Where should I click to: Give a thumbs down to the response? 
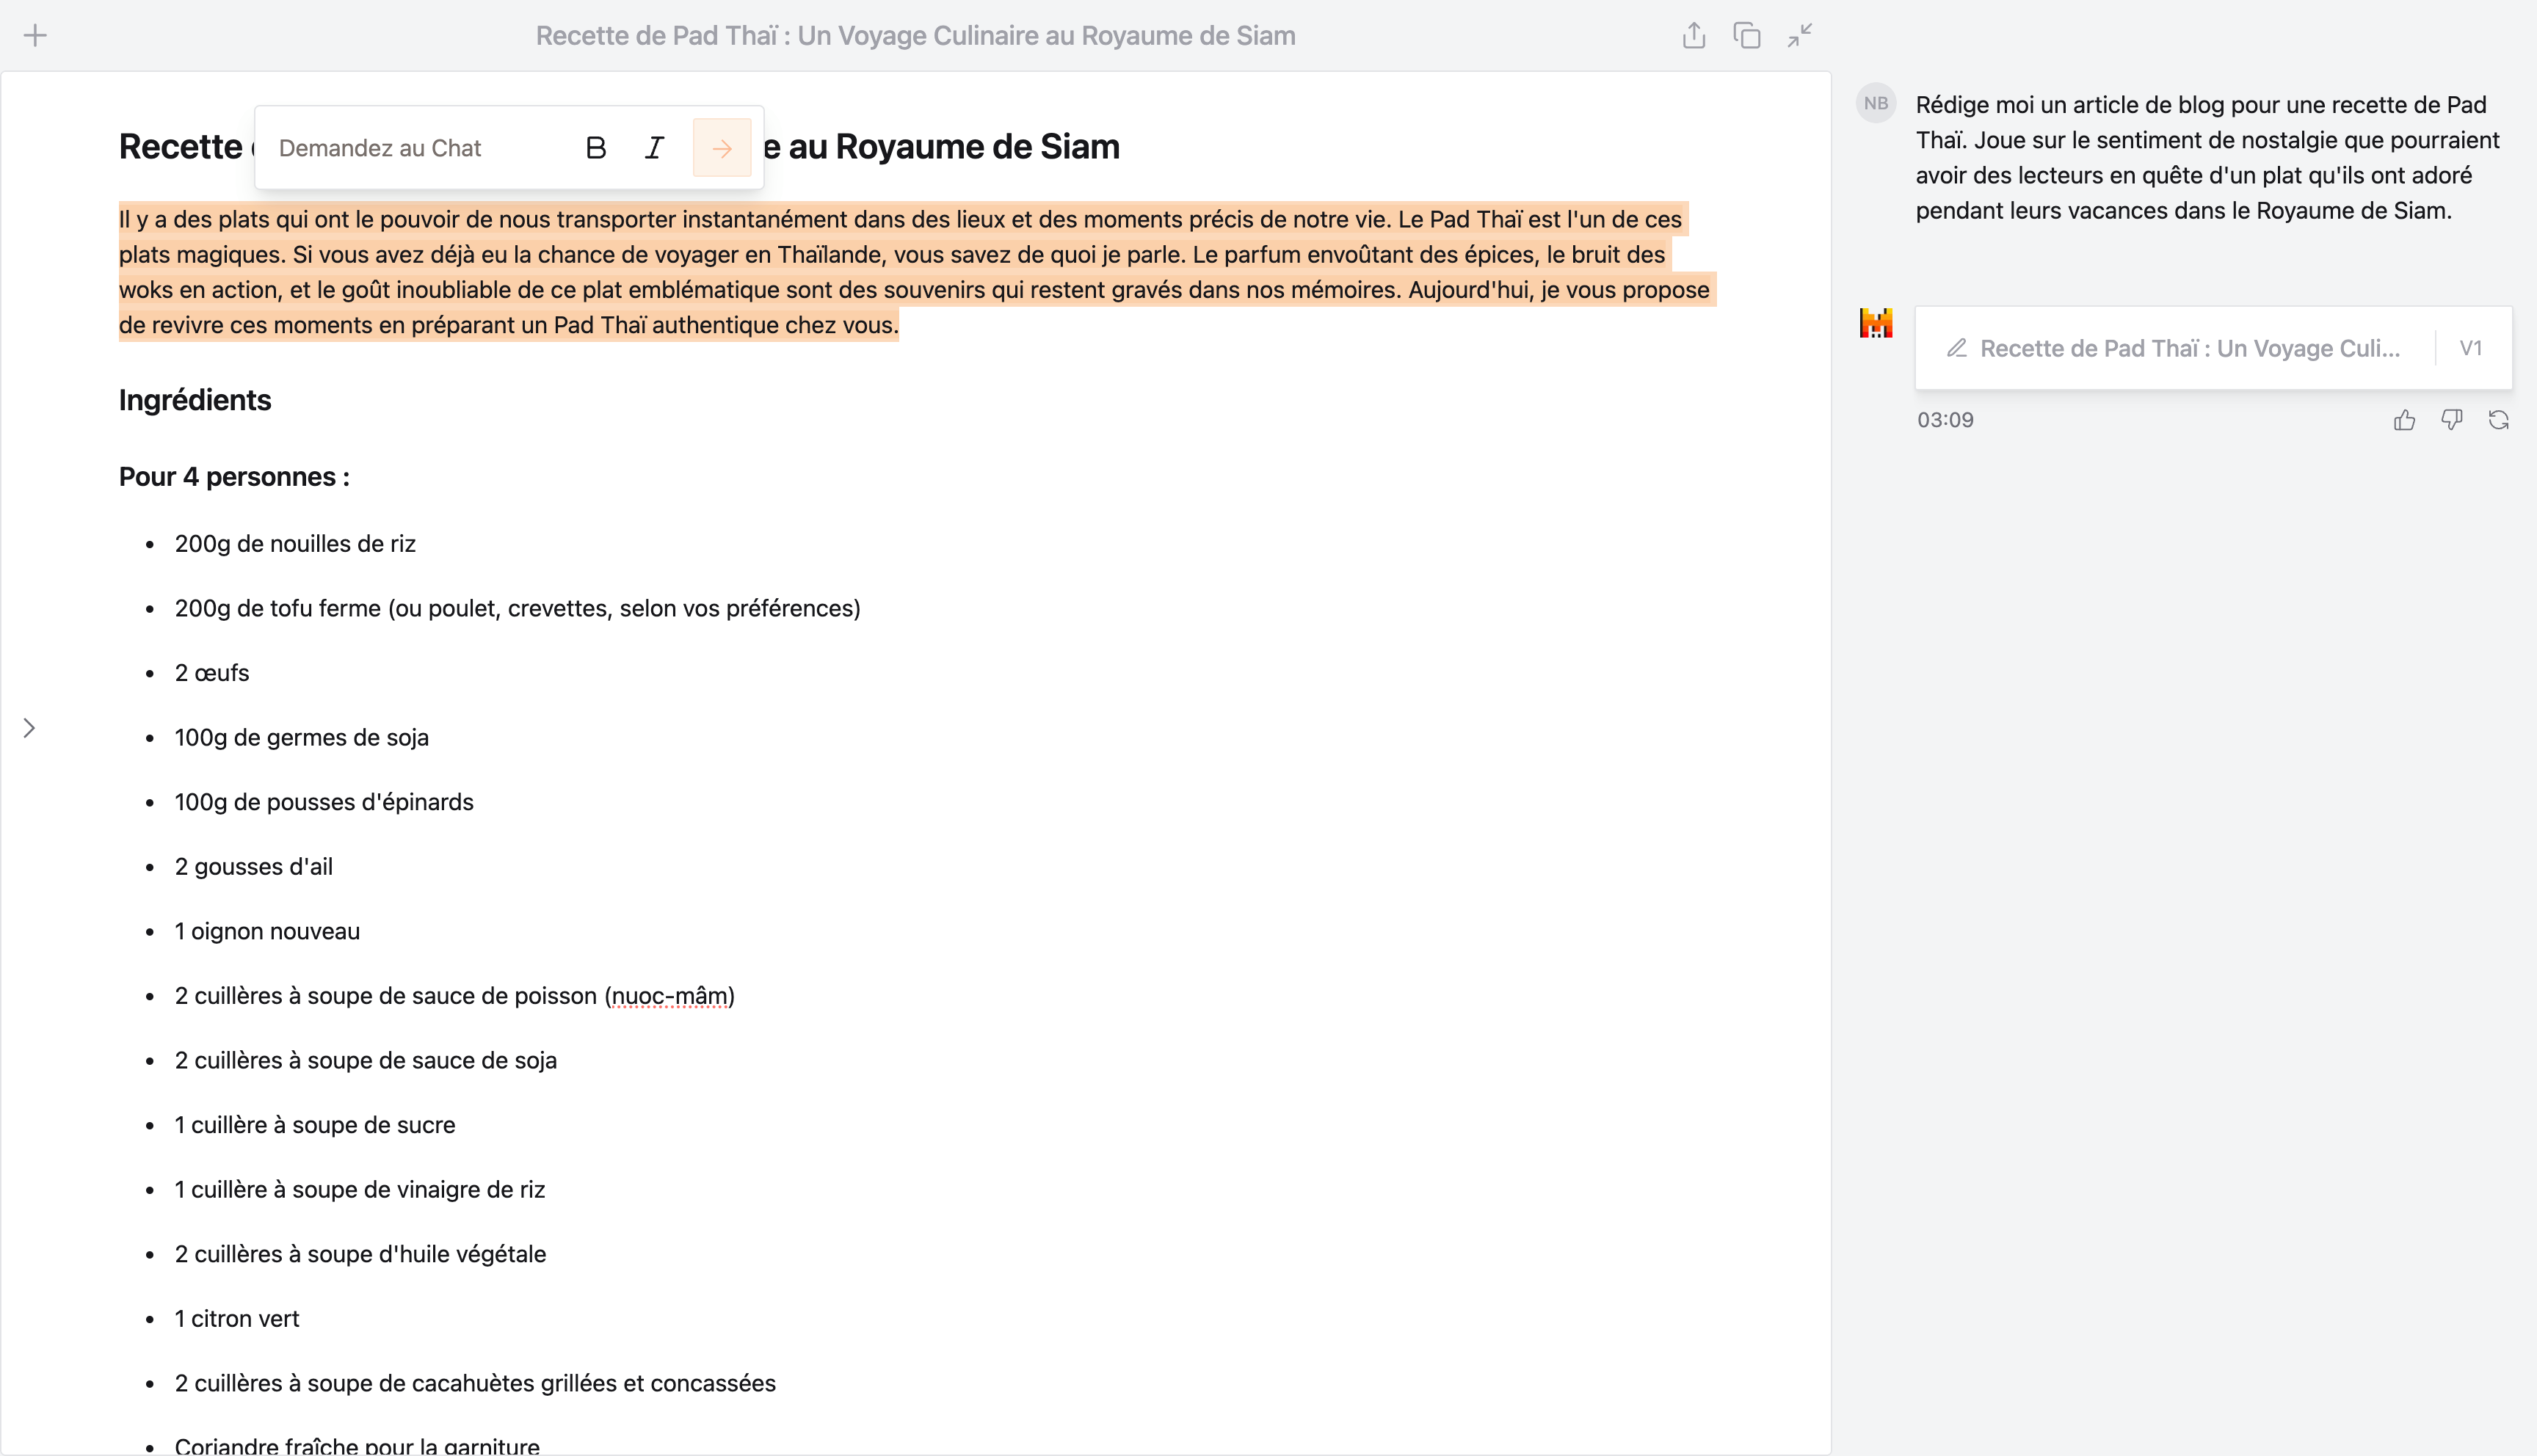point(2451,419)
